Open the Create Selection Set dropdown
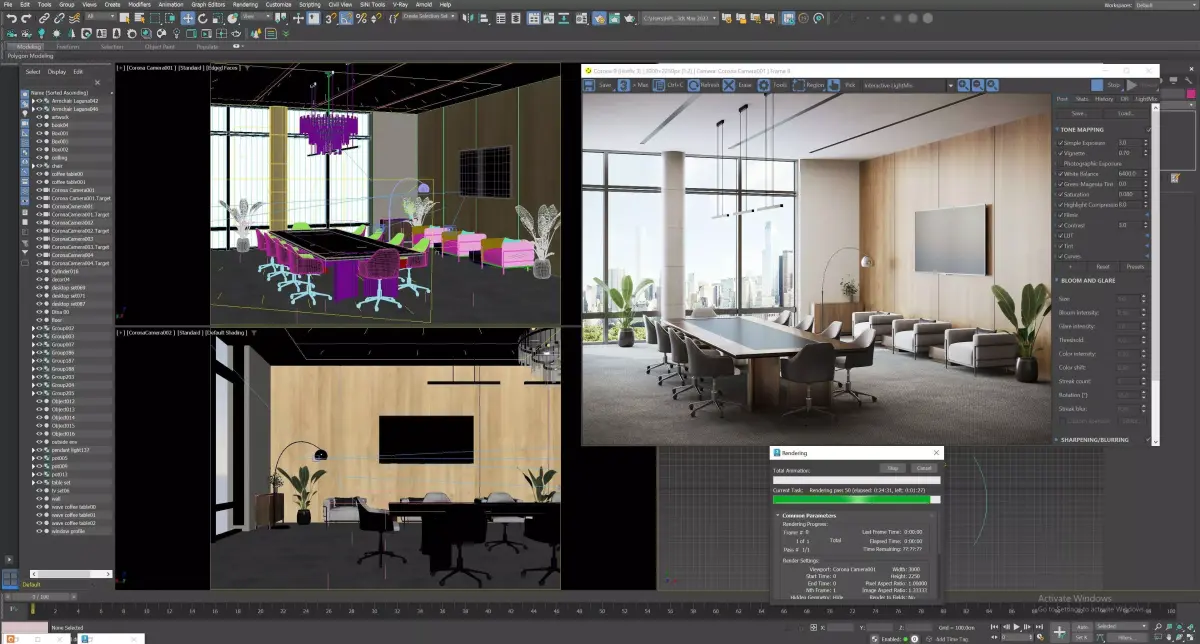The image size is (1200, 644). point(429,16)
